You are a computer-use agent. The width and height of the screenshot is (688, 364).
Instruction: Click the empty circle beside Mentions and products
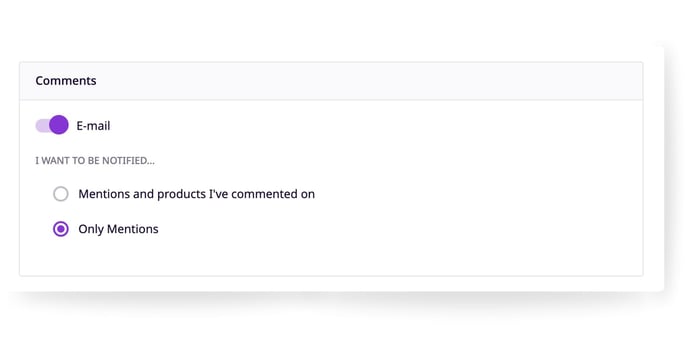(61, 194)
